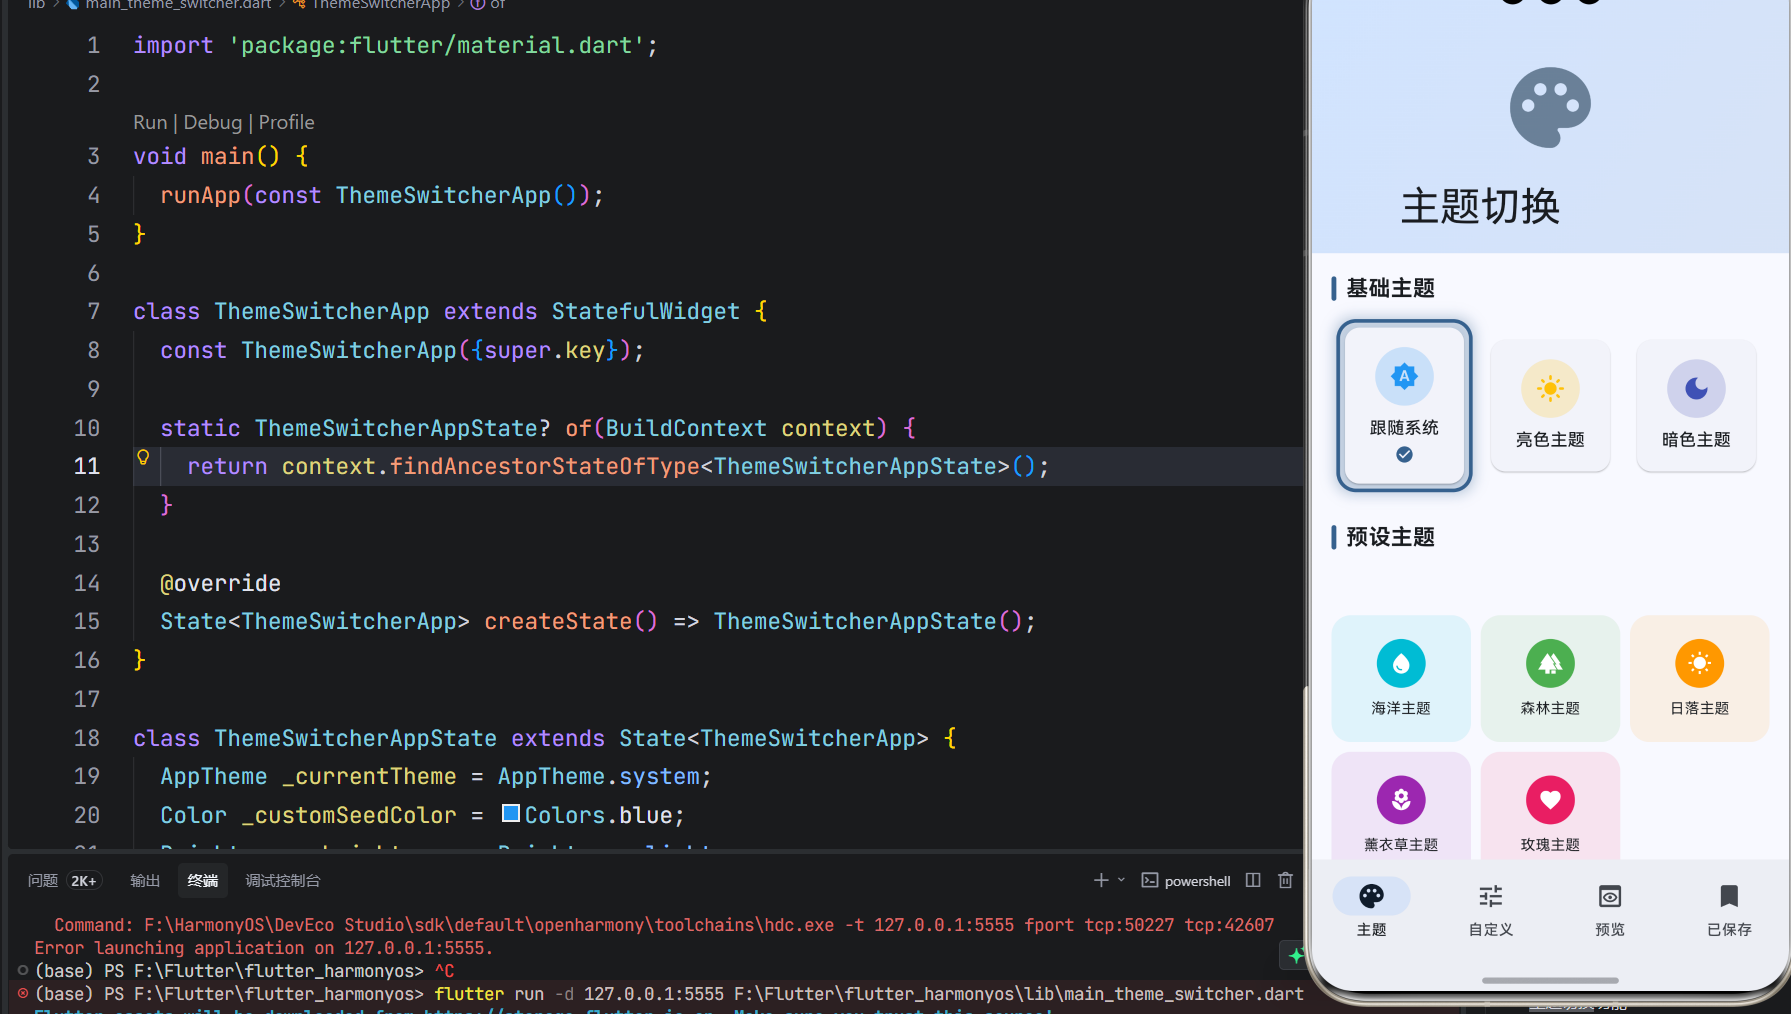This screenshot has width=1791, height=1014.
Task: Open the terminal launch profile dropdown arrow
Action: (x=1121, y=880)
